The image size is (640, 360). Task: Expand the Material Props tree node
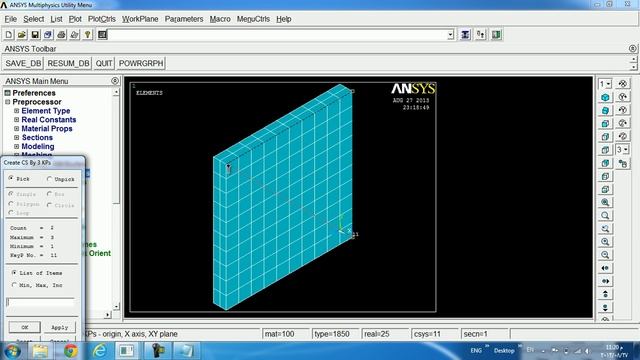point(16,129)
